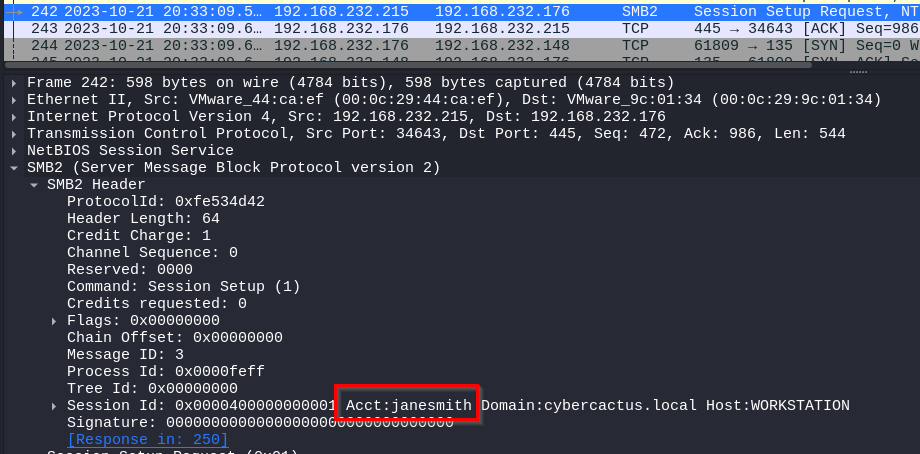Select the ProtocolId field line
Screen dimensions: 920x454
(x=165, y=201)
